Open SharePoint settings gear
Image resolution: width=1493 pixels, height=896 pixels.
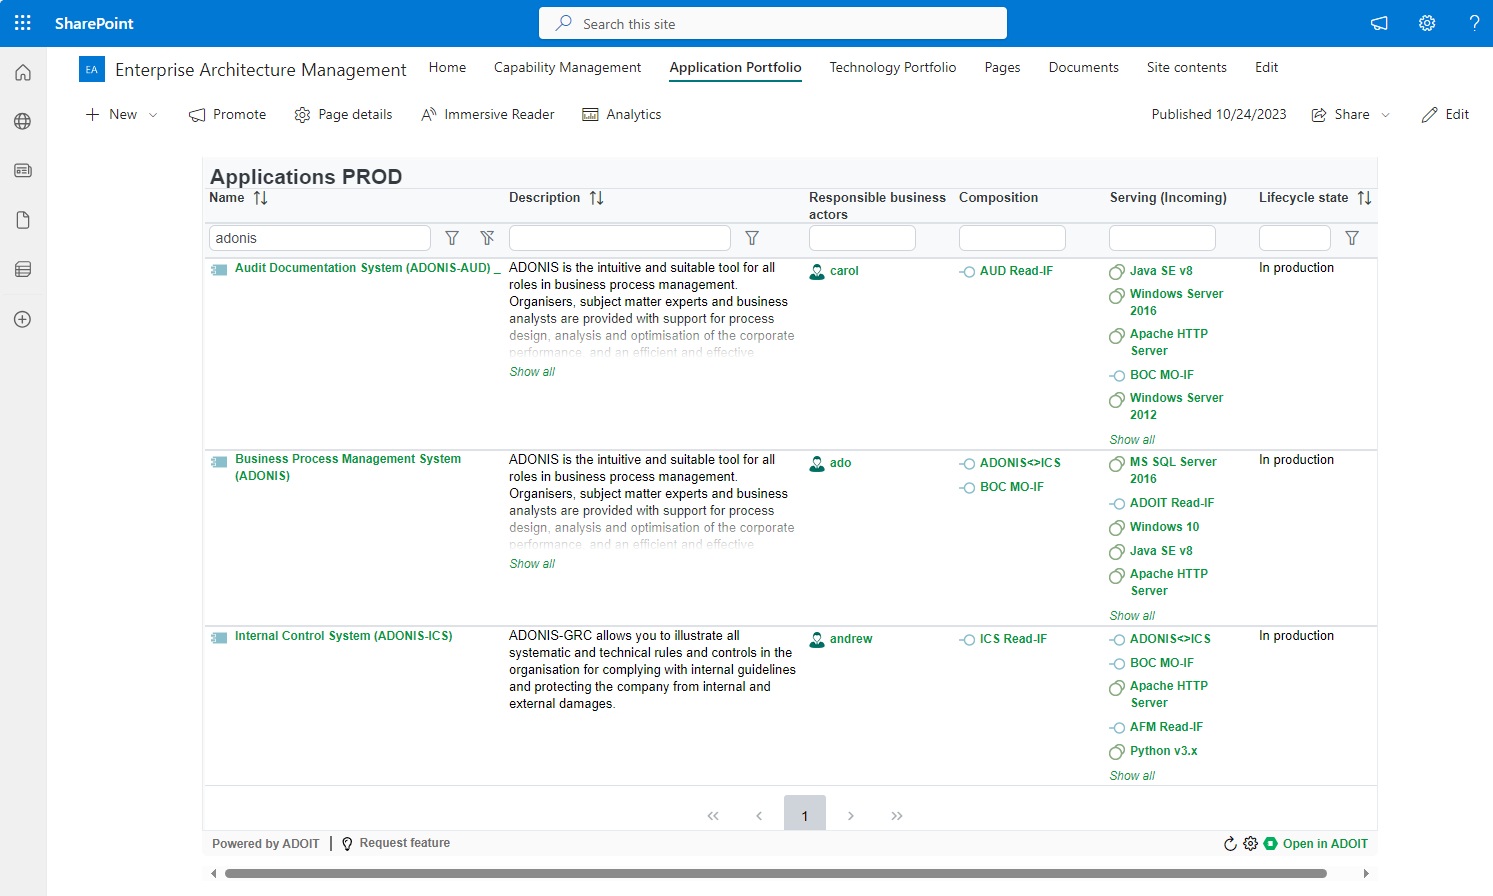click(x=1427, y=23)
